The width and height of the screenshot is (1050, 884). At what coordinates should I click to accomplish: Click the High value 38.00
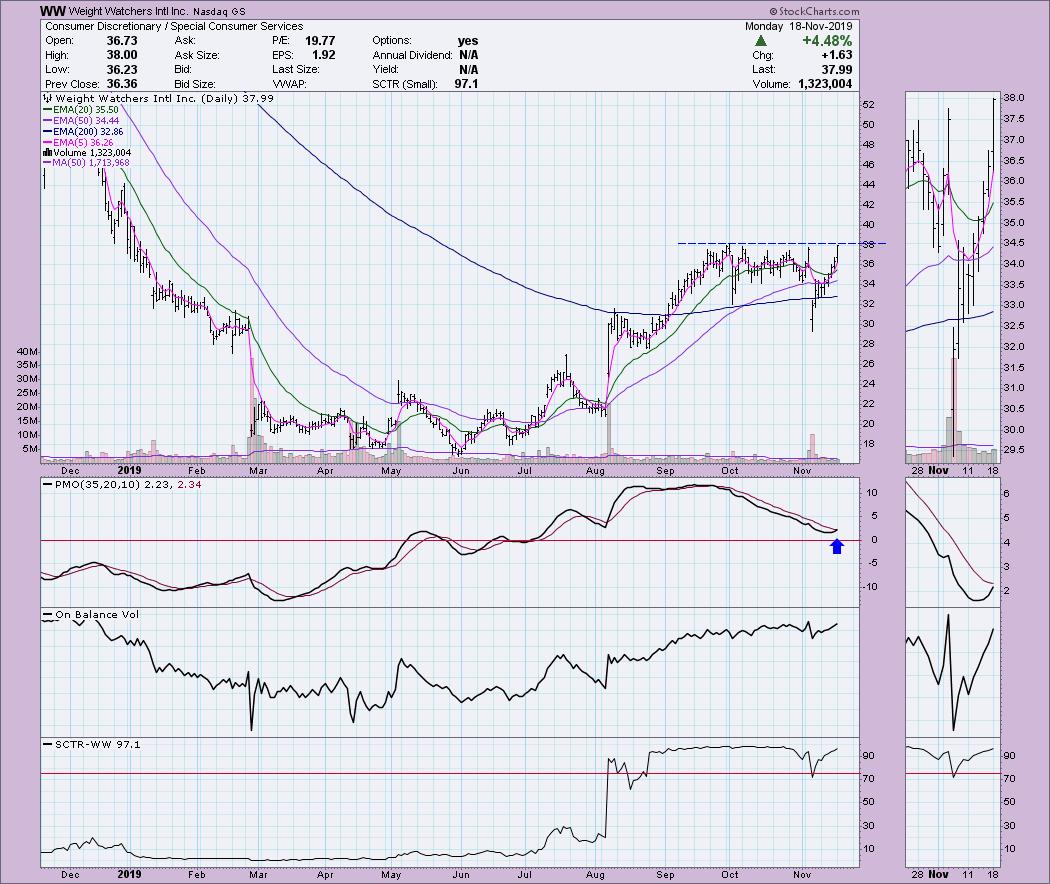[x=122, y=56]
